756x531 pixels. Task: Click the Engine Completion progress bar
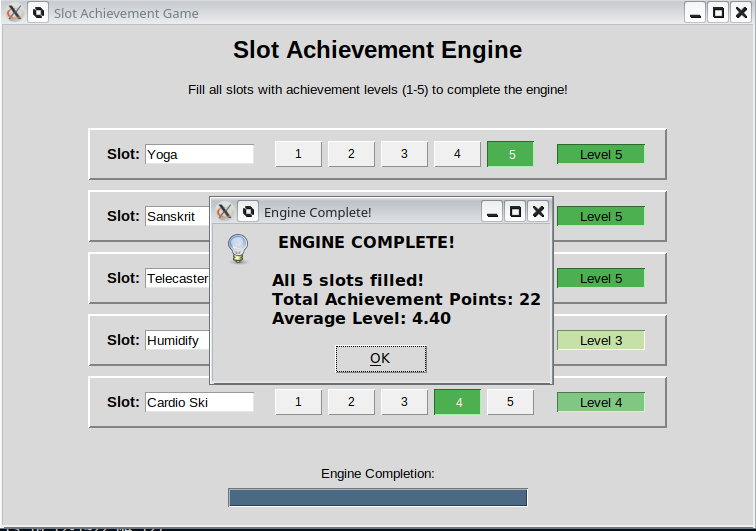[377, 497]
